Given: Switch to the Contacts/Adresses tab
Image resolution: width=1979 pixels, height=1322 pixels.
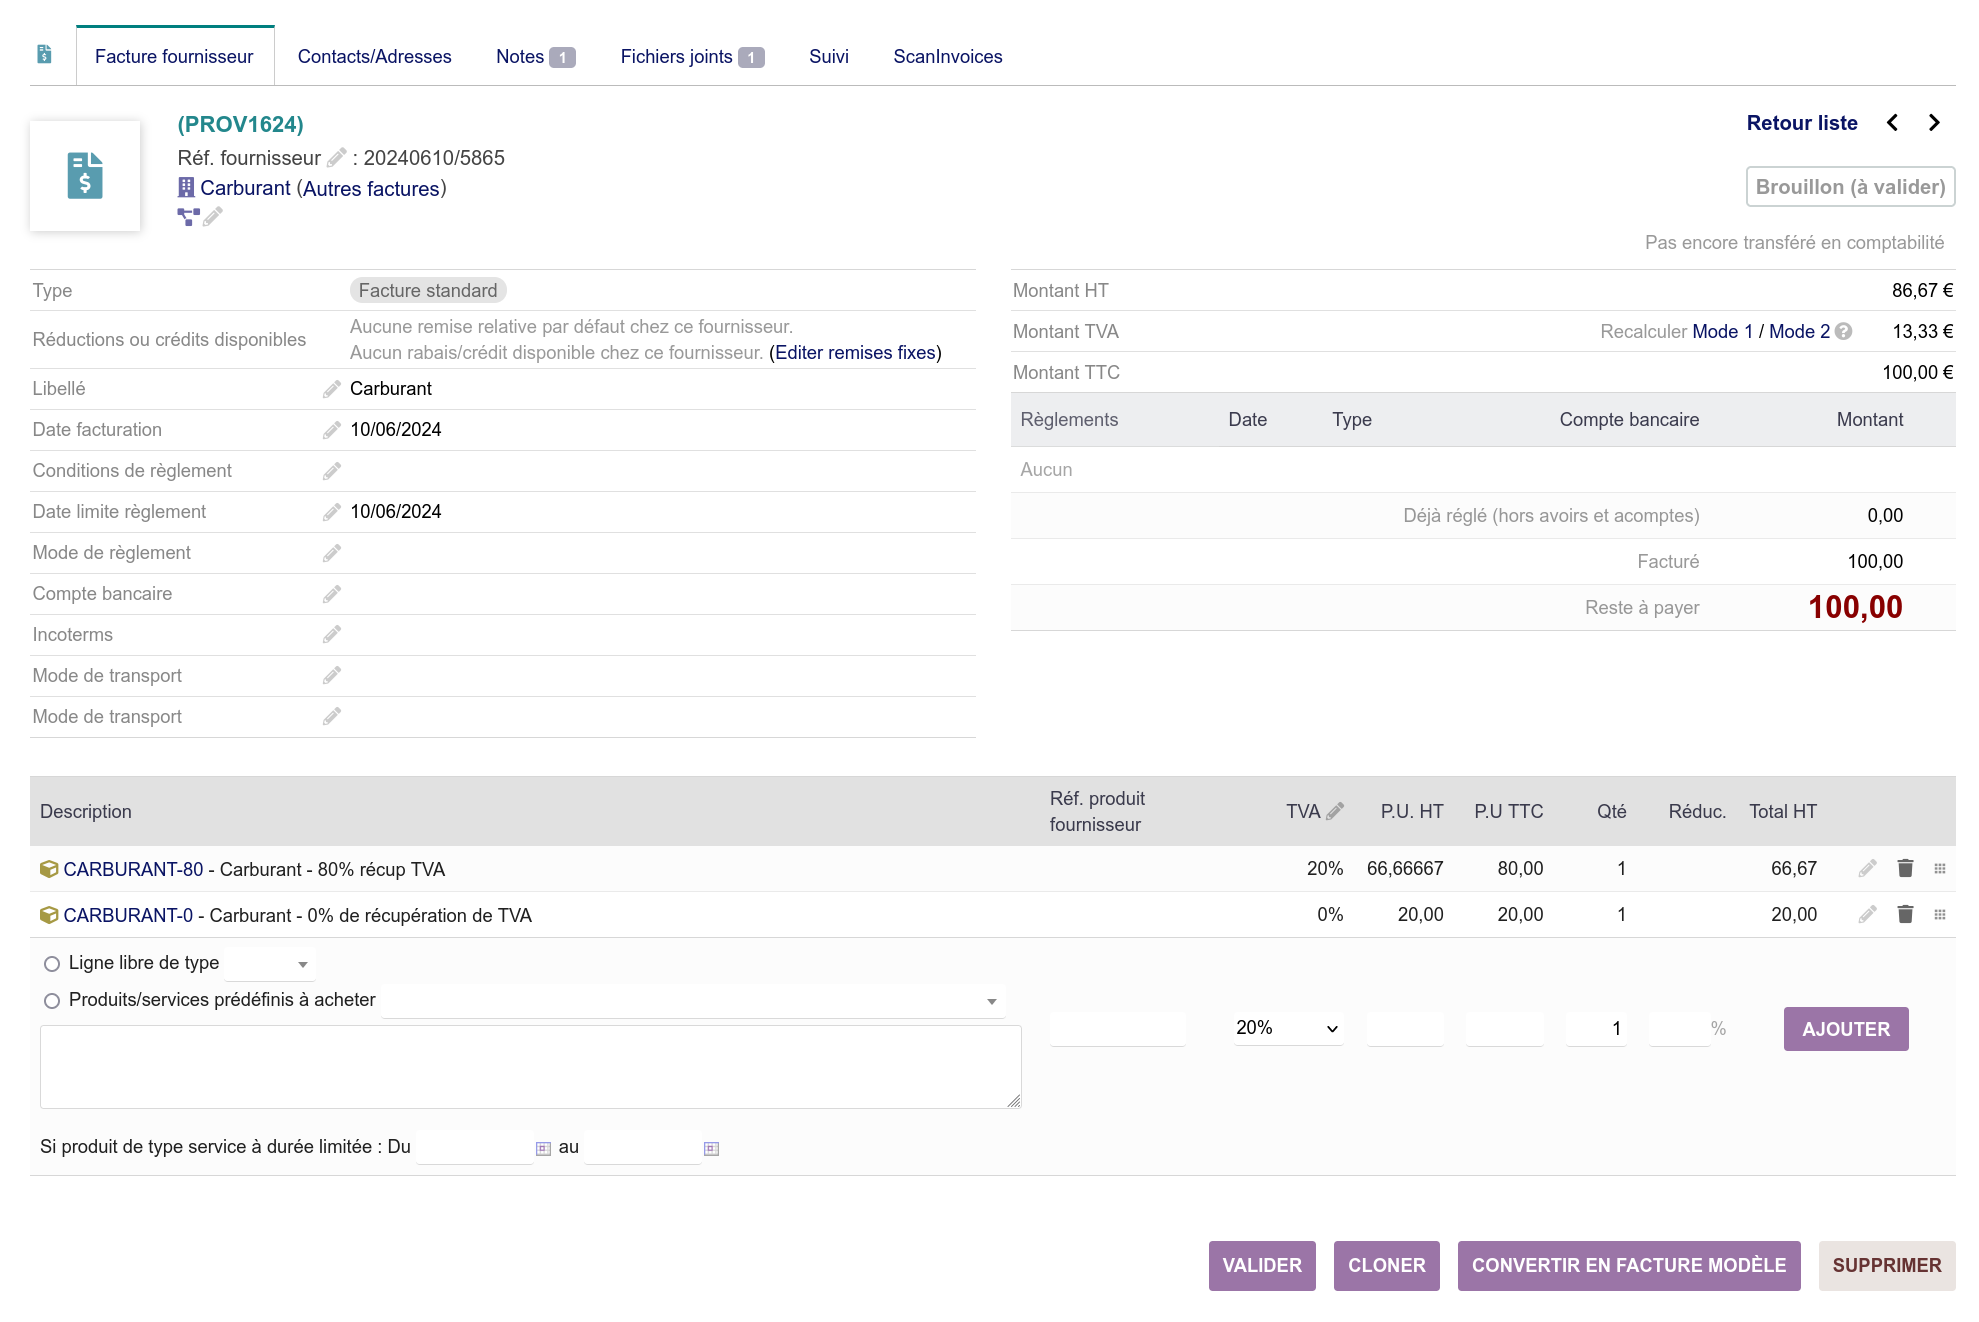Looking at the screenshot, I should 375,57.
